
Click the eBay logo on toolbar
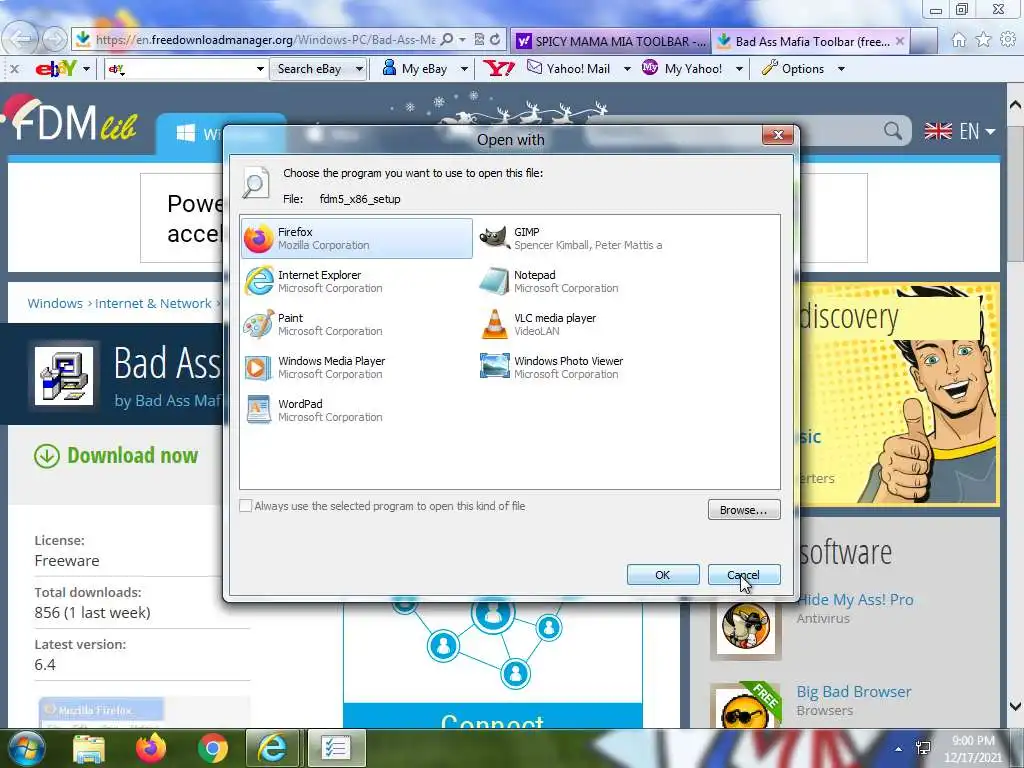click(x=56, y=68)
